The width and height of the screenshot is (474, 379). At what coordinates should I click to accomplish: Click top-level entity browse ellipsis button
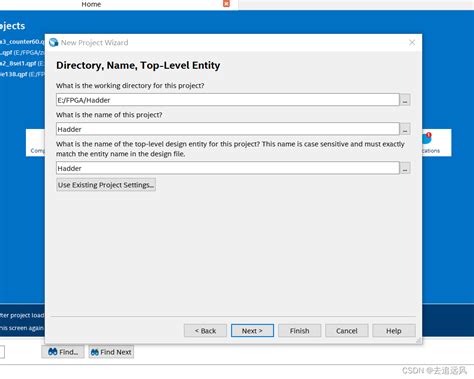pyautogui.click(x=405, y=168)
